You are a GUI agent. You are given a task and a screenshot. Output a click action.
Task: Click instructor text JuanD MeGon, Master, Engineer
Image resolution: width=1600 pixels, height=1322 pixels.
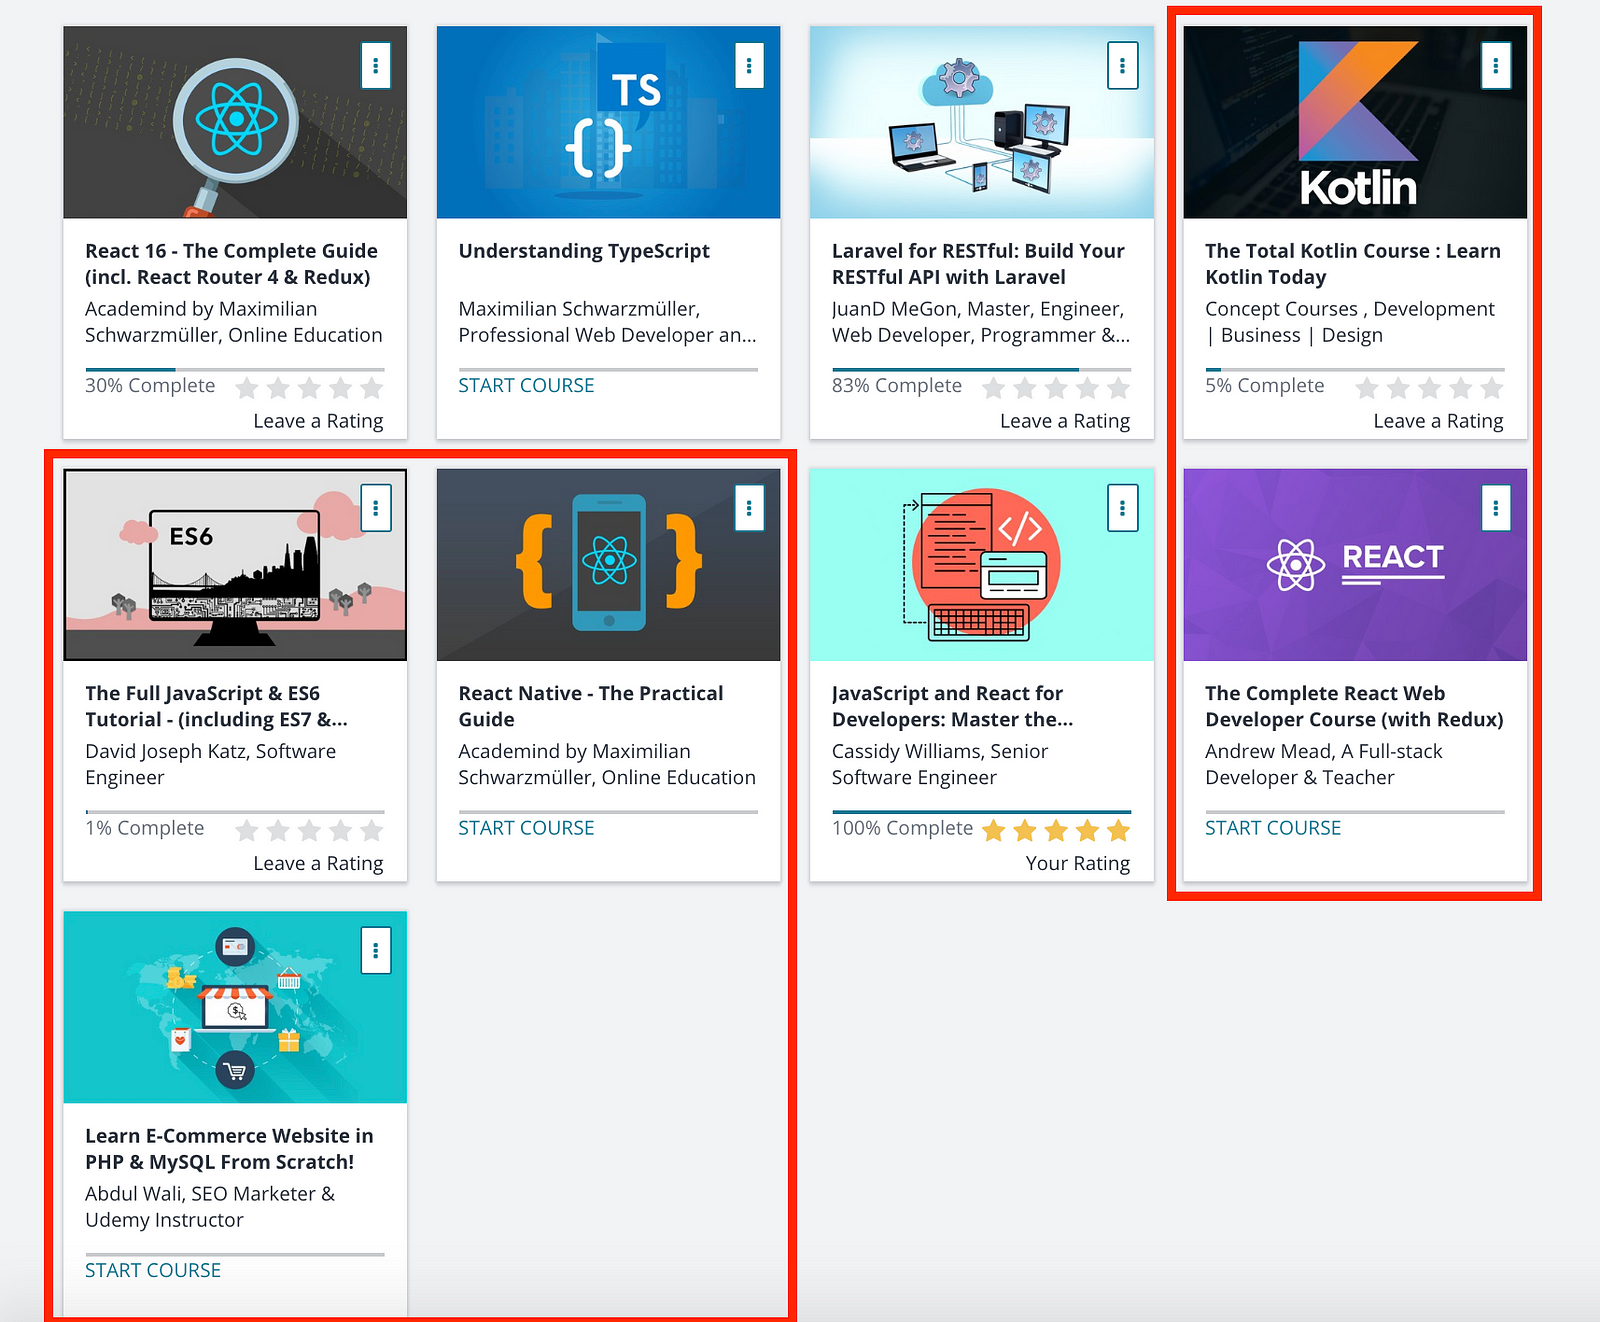pos(981,322)
